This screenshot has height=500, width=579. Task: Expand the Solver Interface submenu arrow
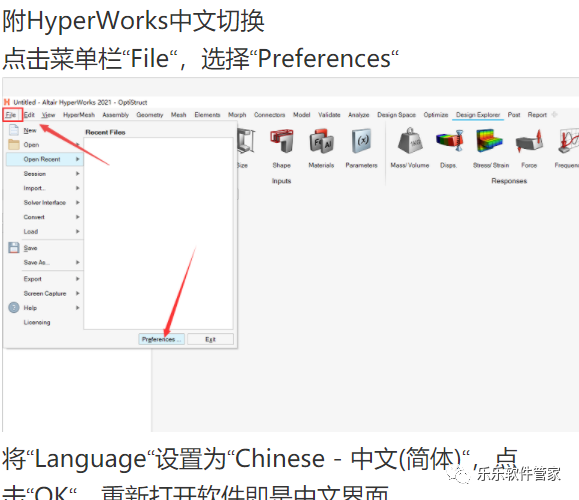point(78,202)
